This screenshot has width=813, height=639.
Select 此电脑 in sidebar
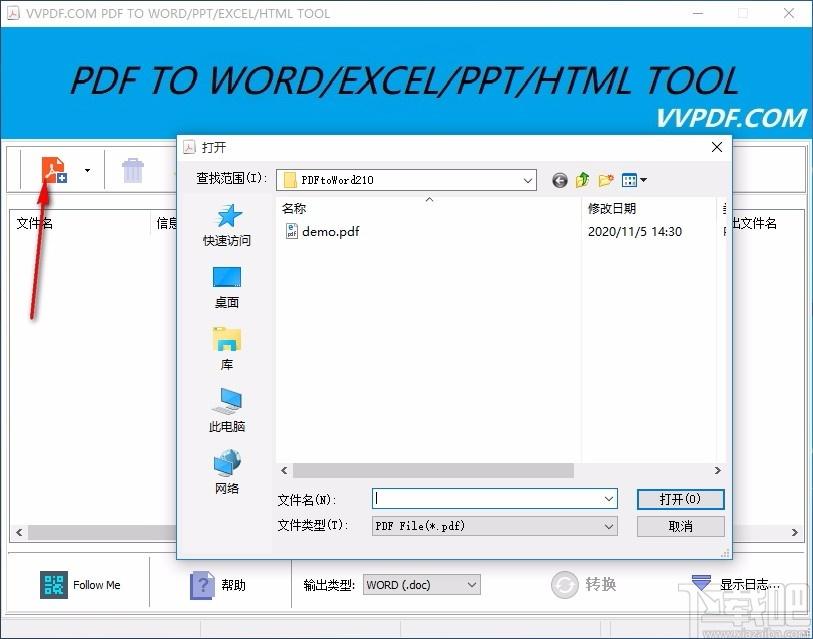click(227, 411)
